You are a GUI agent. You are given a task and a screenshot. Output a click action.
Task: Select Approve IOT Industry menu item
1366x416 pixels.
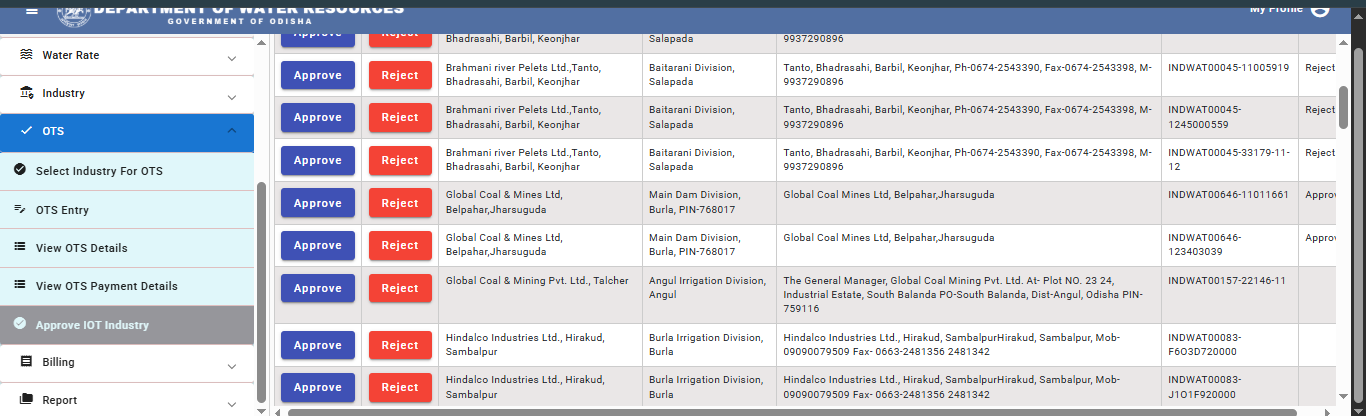127,325
